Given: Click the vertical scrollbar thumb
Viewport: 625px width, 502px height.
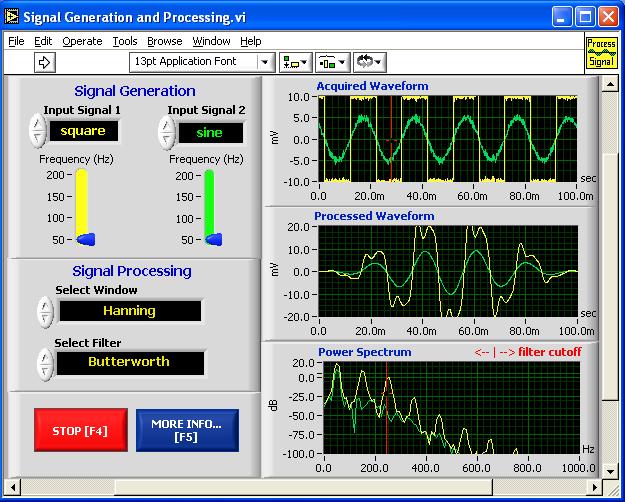Looking at the screenshot, I should (x=610, y=276).
